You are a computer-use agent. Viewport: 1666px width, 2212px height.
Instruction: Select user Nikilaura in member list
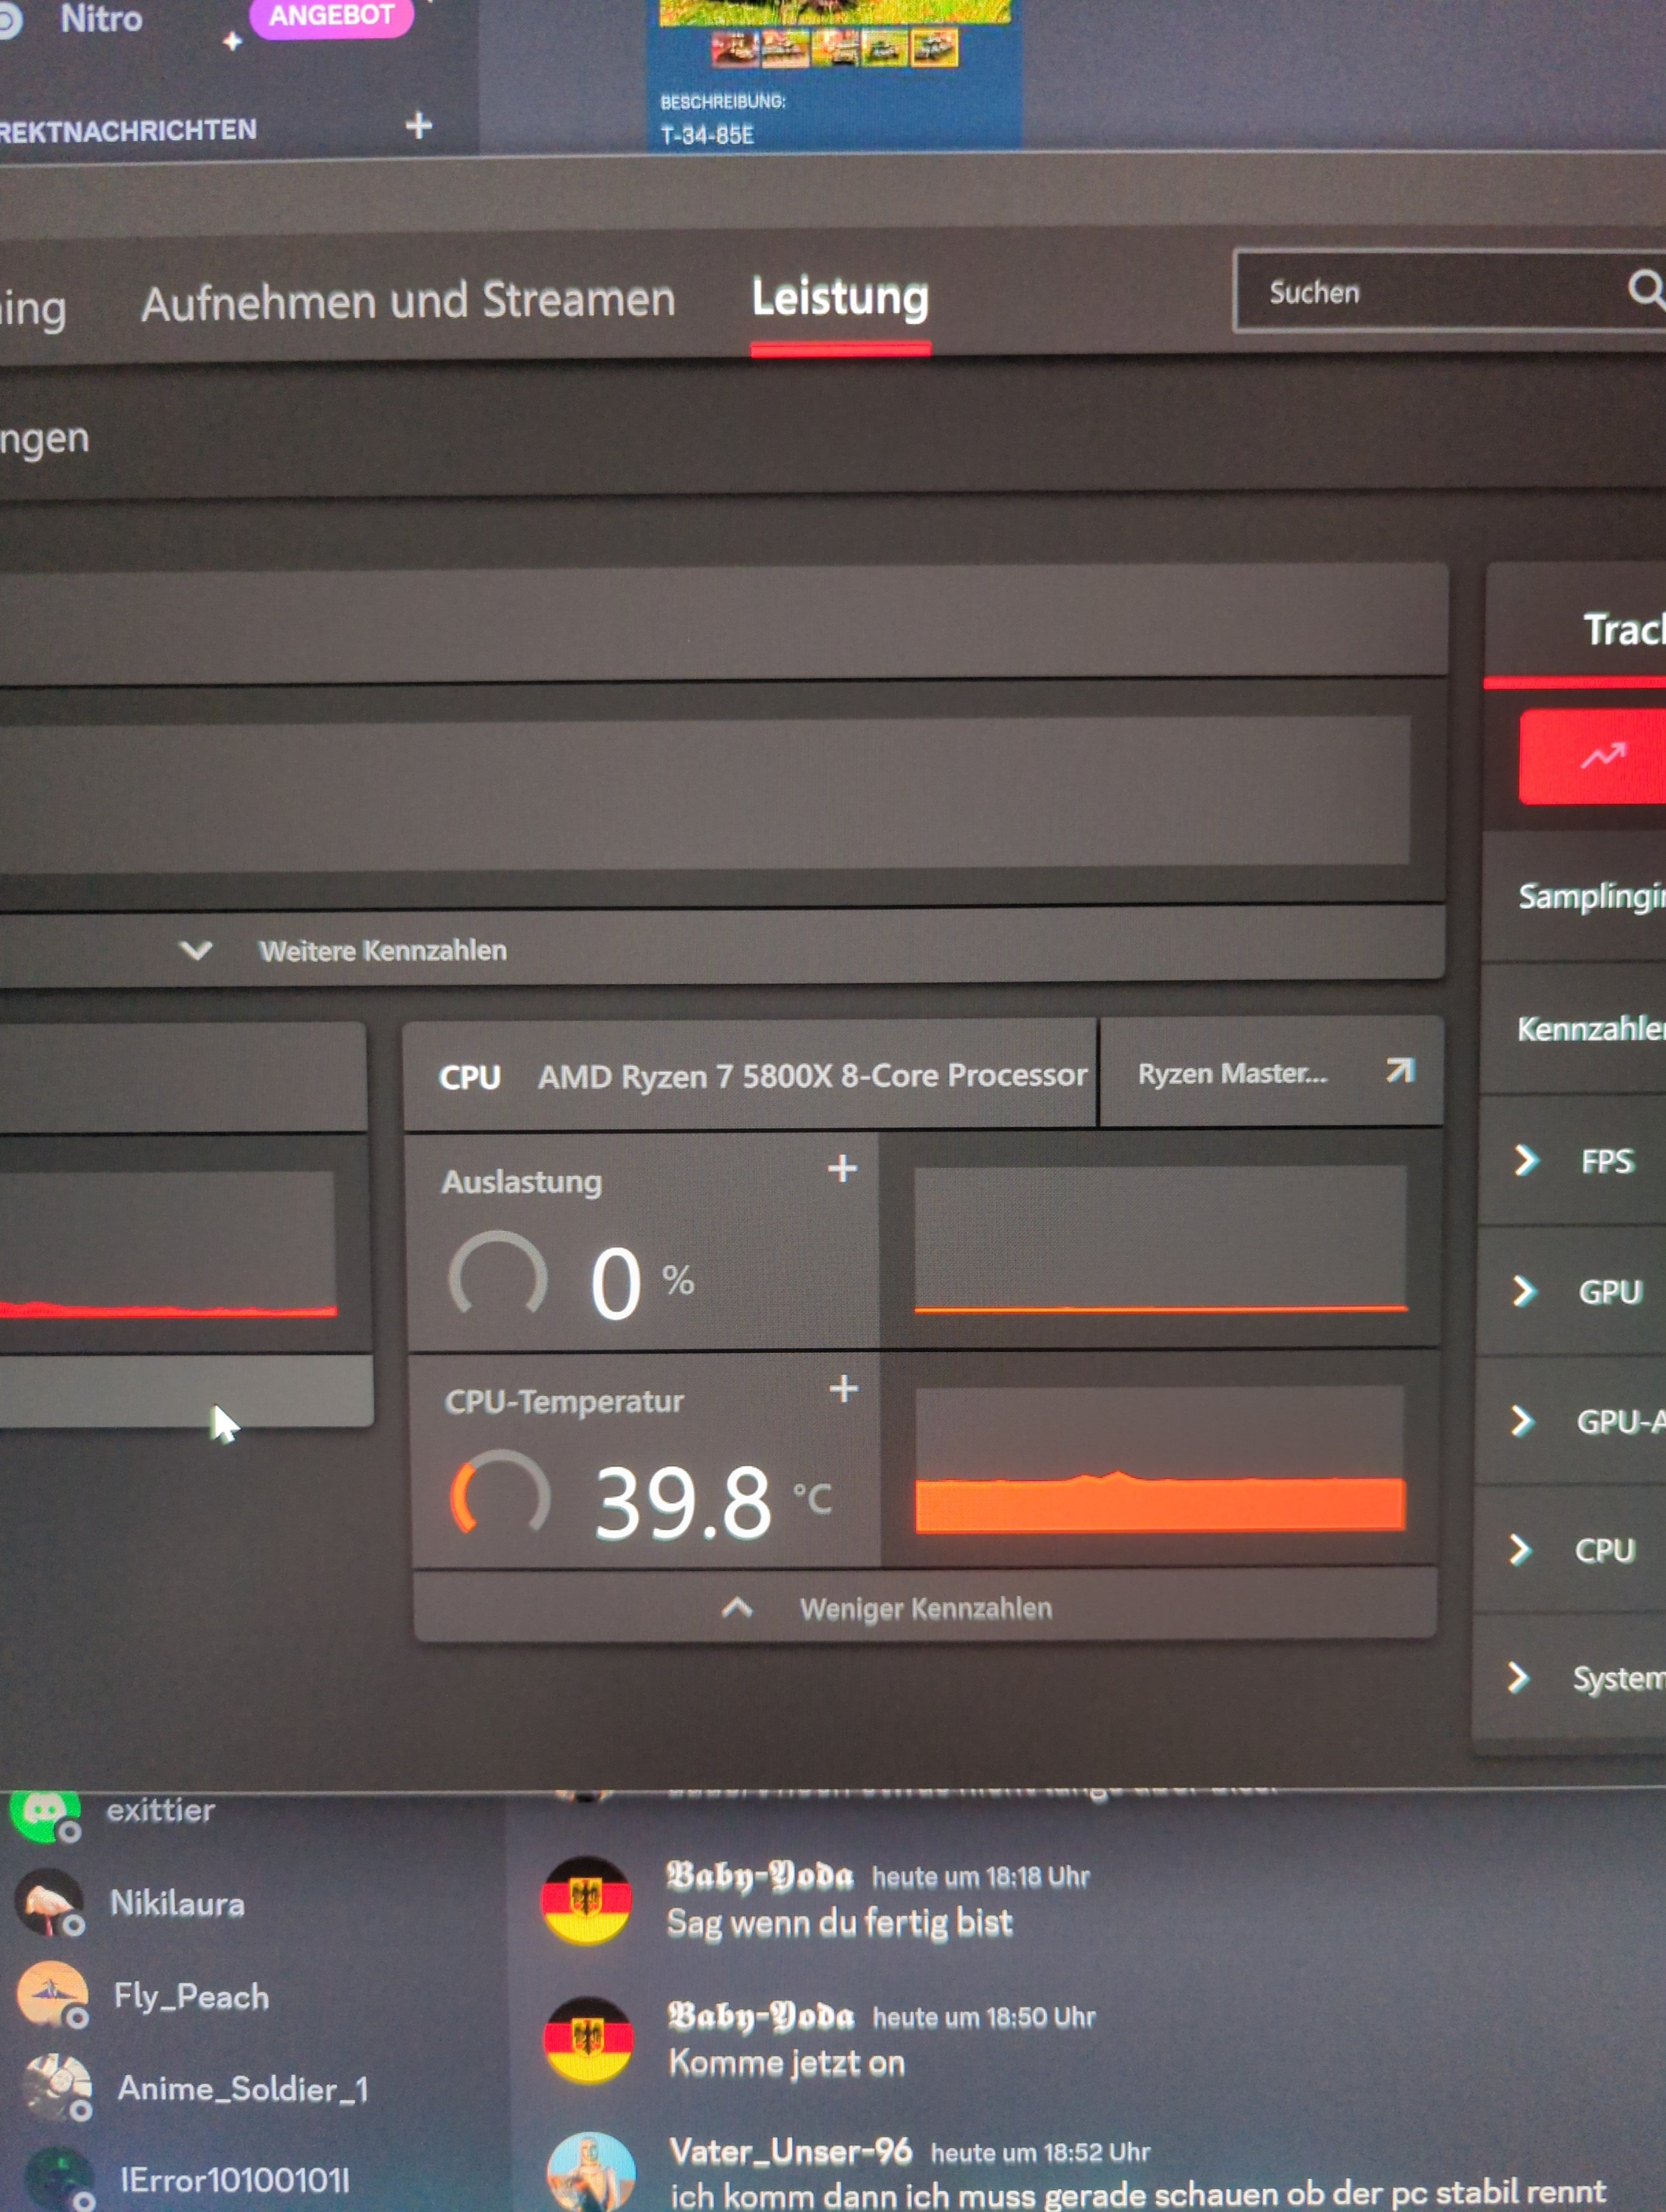pos(176,1903)
